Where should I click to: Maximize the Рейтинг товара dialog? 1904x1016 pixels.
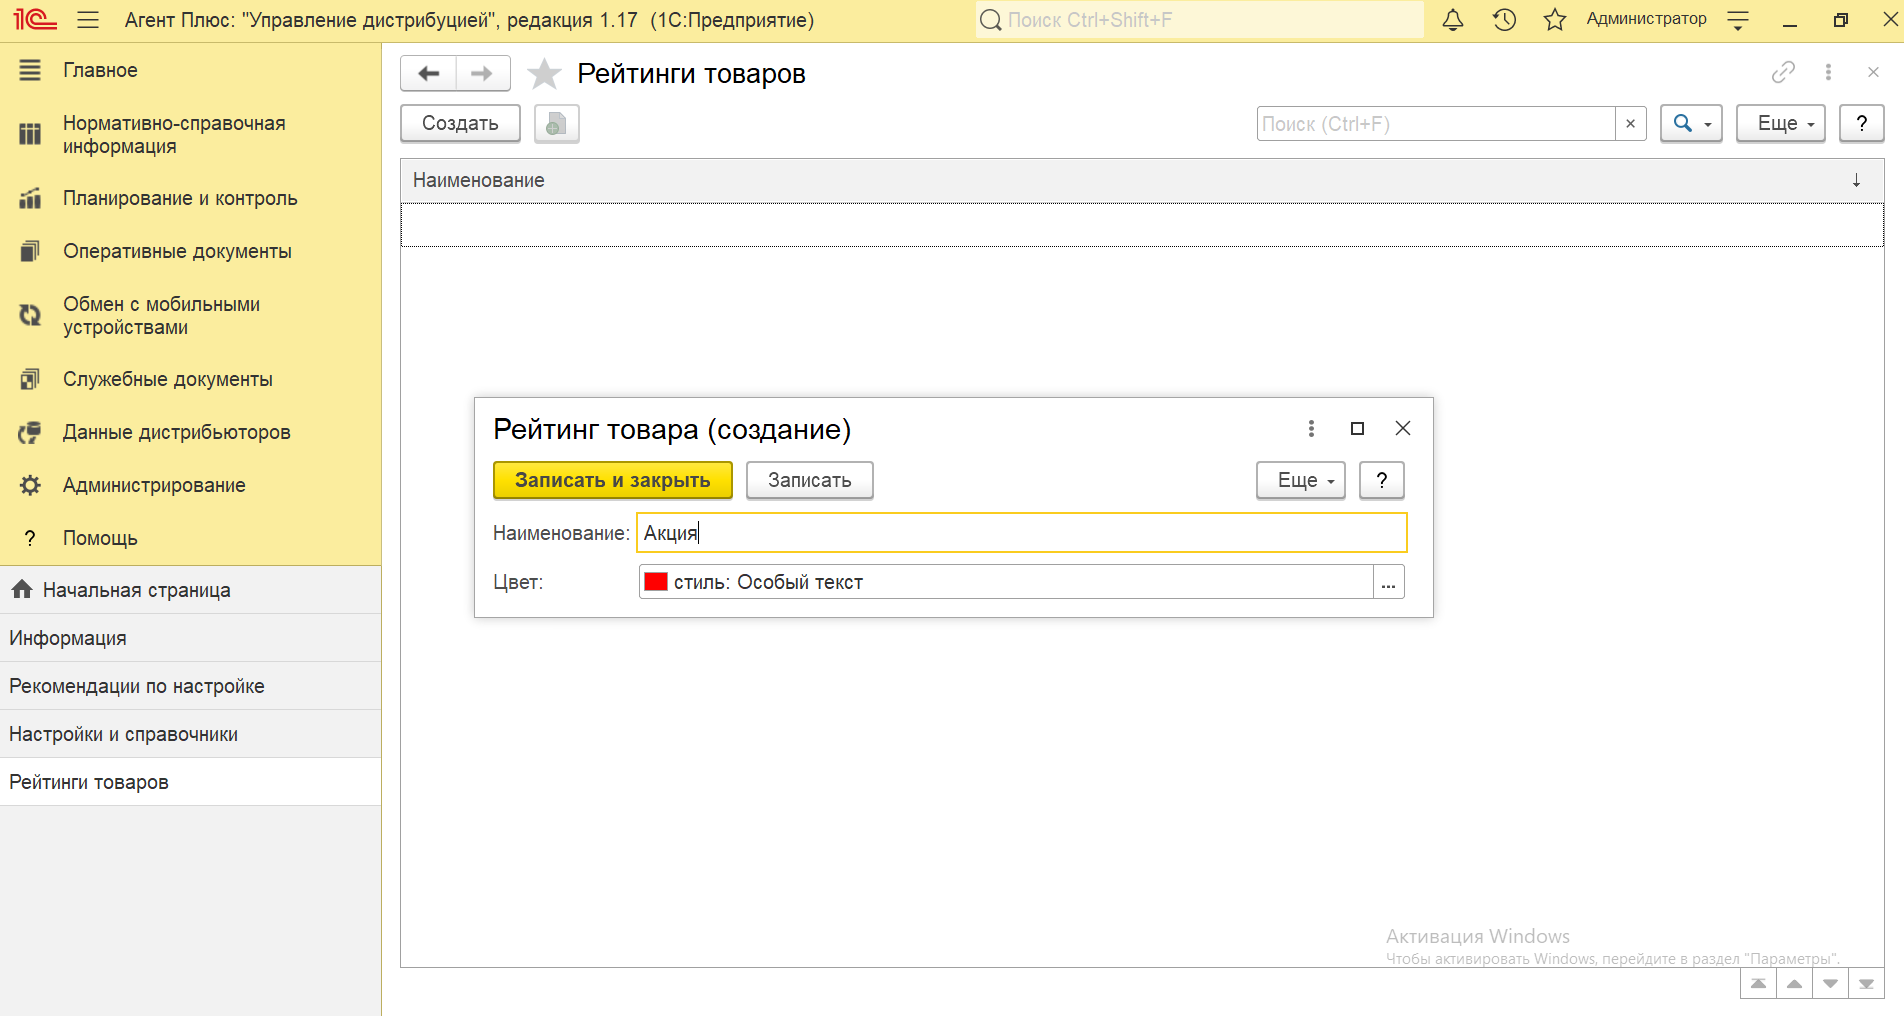click(x=1357, y=428)
